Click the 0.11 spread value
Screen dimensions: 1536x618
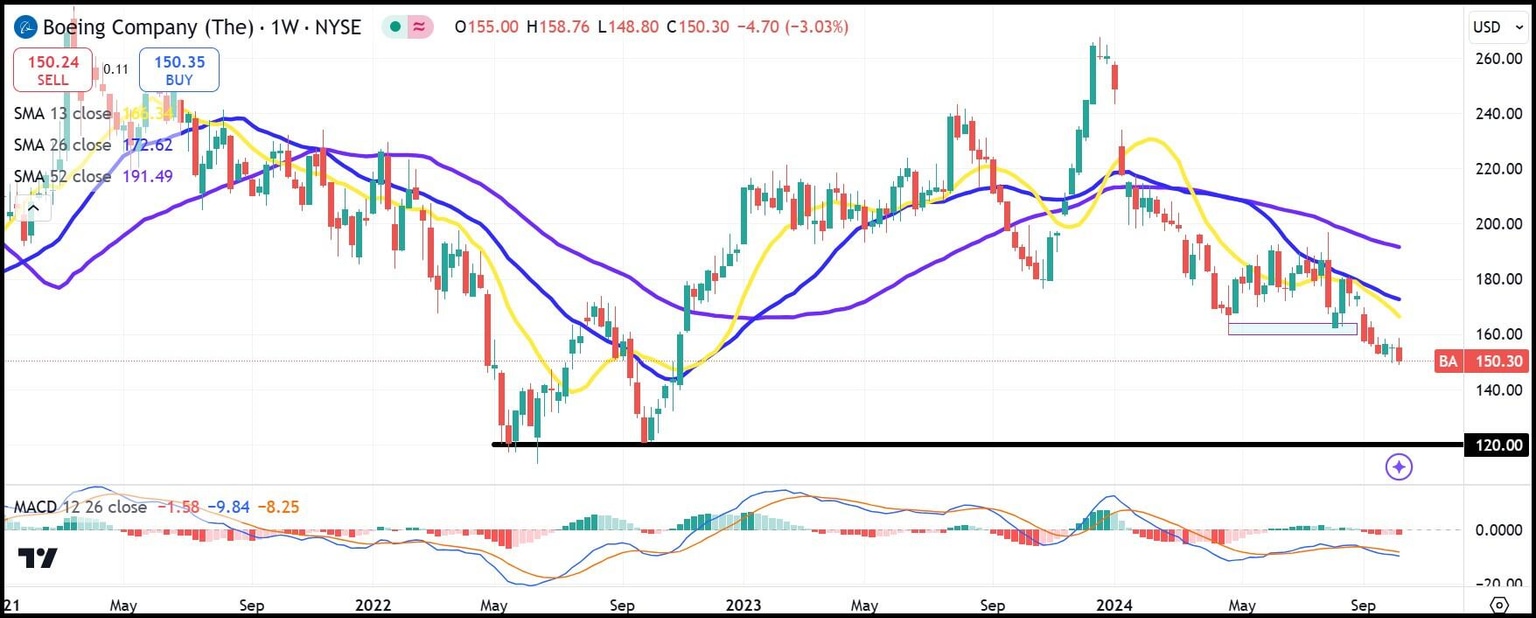(x=116, y=69)
